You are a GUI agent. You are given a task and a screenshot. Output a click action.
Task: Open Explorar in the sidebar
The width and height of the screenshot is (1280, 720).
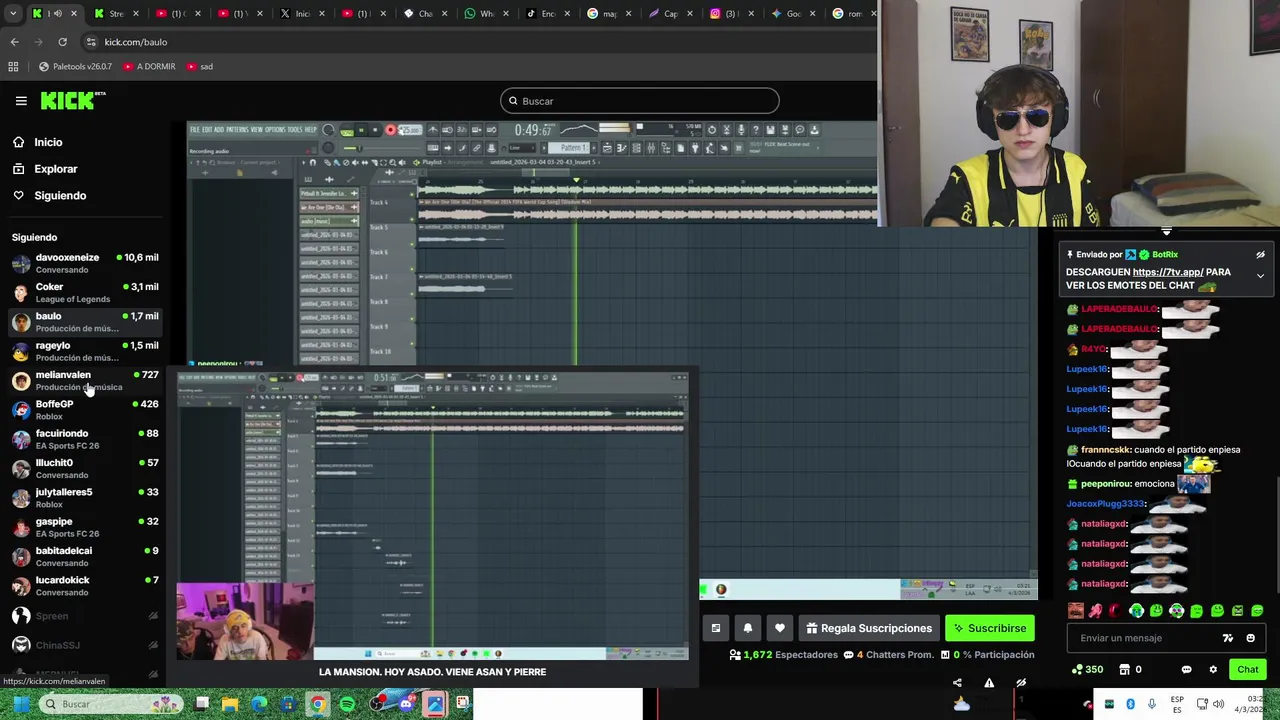tap(55, 169)
